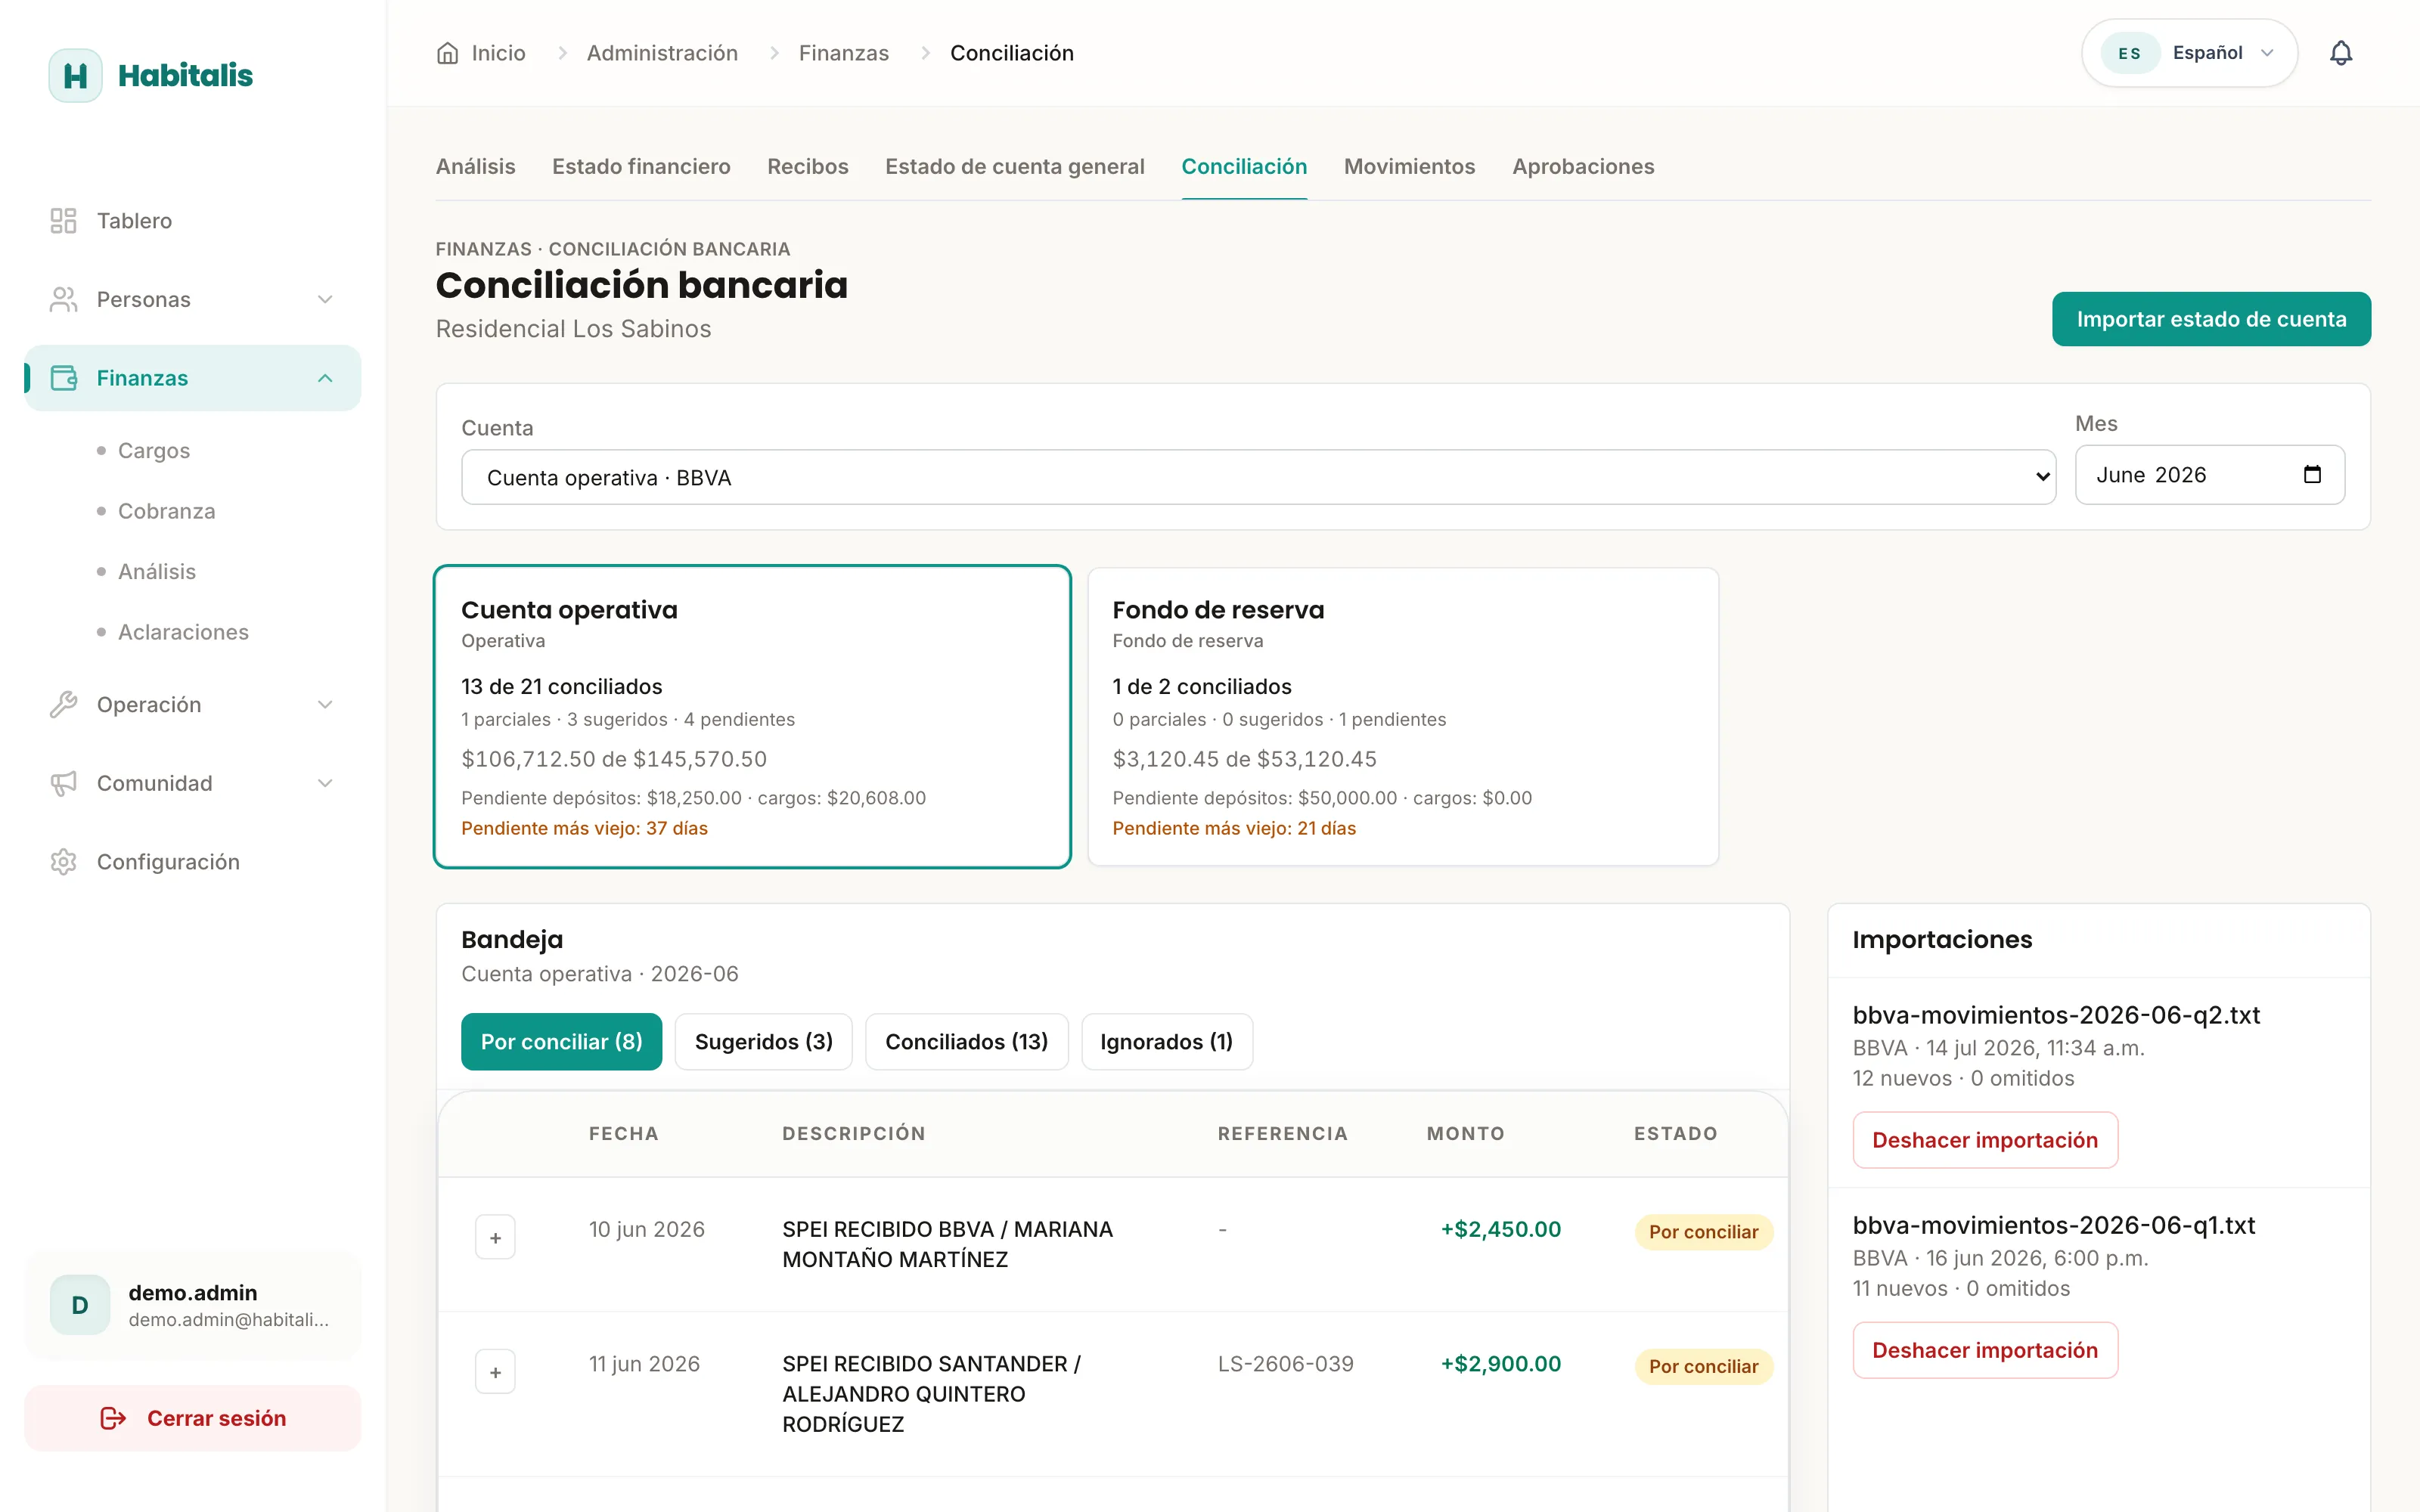Select the Por conciliar (8) filter
This screenshot has width=2420, height=1512.
pos(562,1042)
